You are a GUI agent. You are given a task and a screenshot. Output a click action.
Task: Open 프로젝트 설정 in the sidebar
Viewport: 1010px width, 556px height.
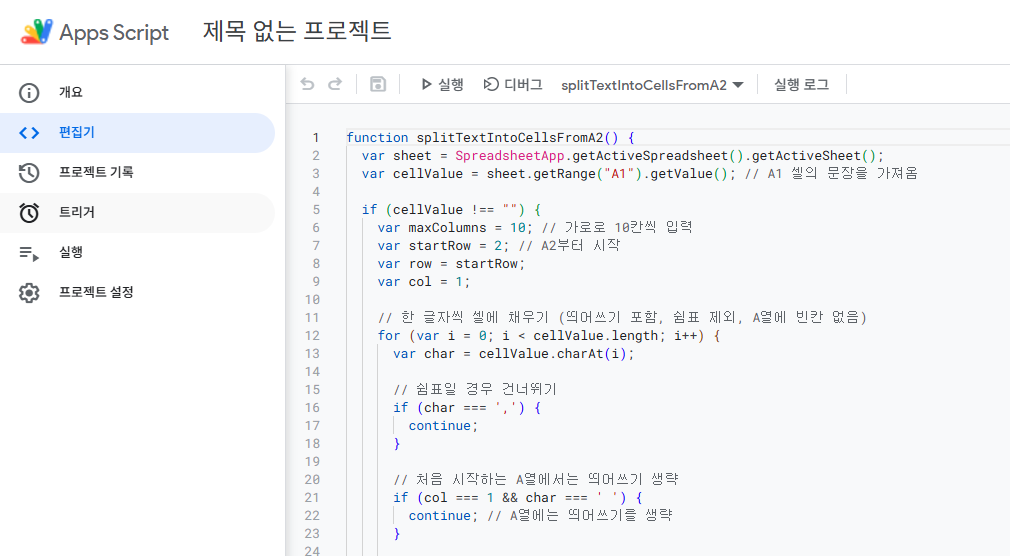pyautogui.click(x=137, y=292)
